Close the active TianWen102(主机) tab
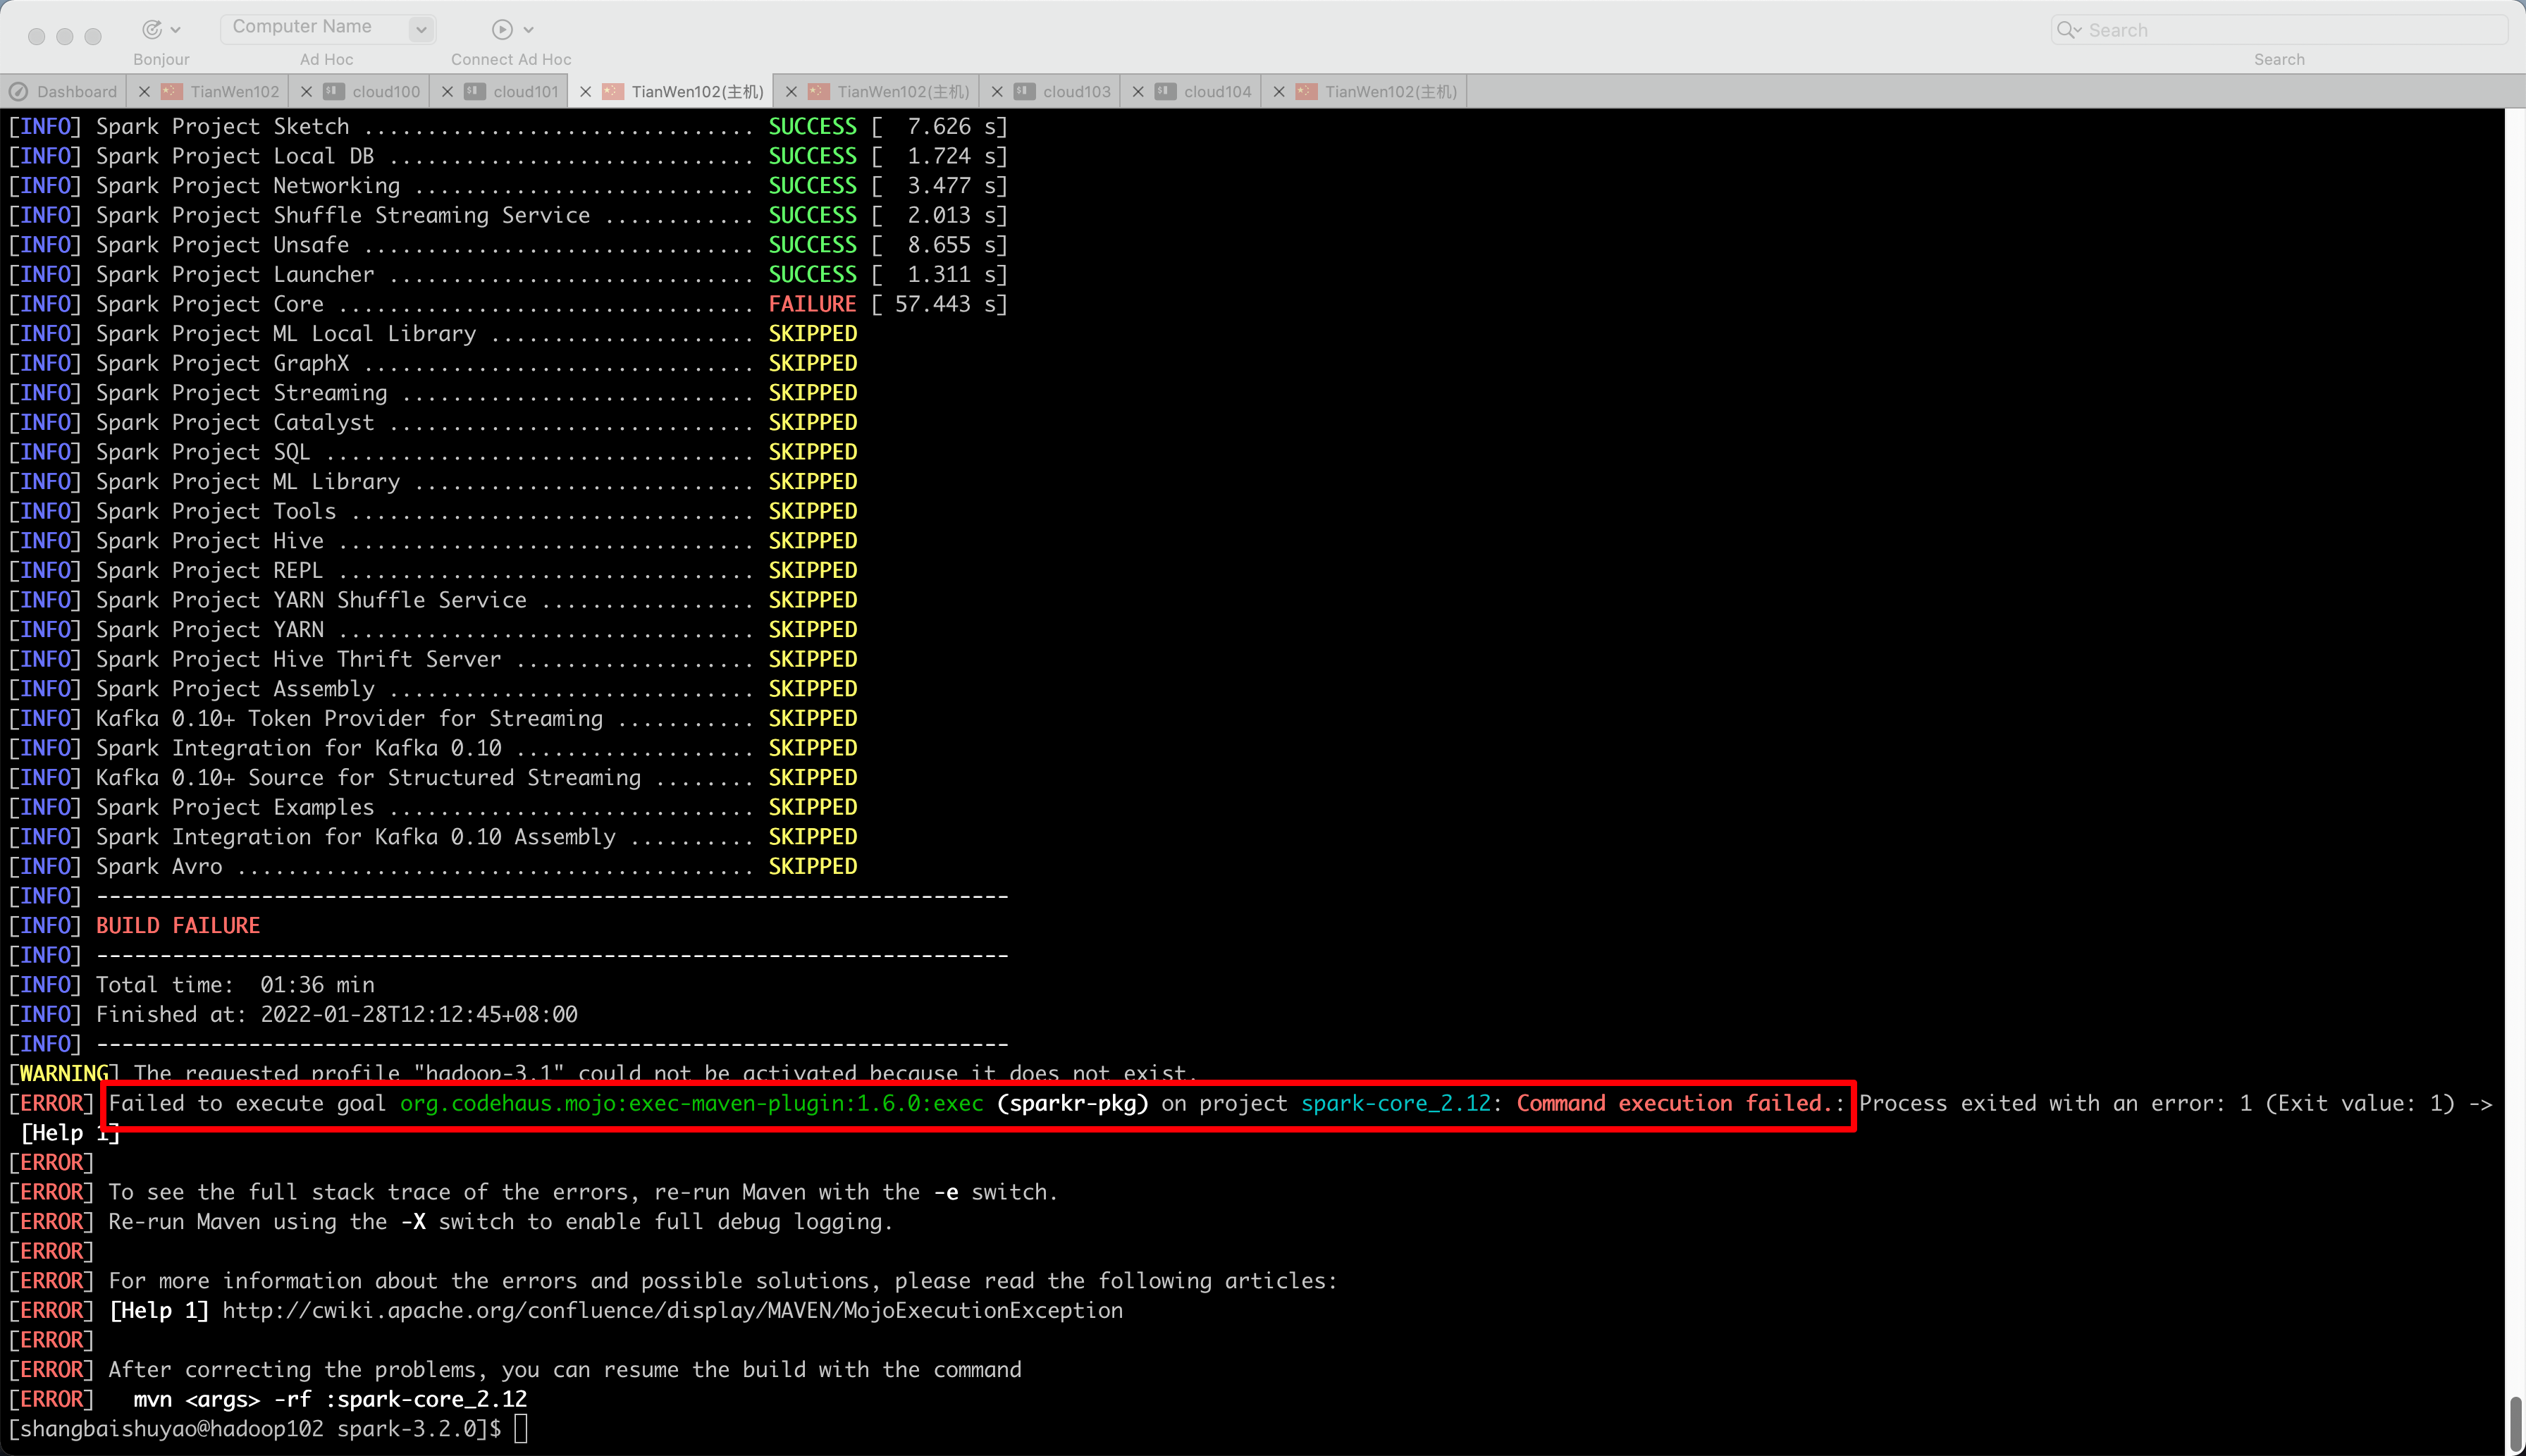 585,92
